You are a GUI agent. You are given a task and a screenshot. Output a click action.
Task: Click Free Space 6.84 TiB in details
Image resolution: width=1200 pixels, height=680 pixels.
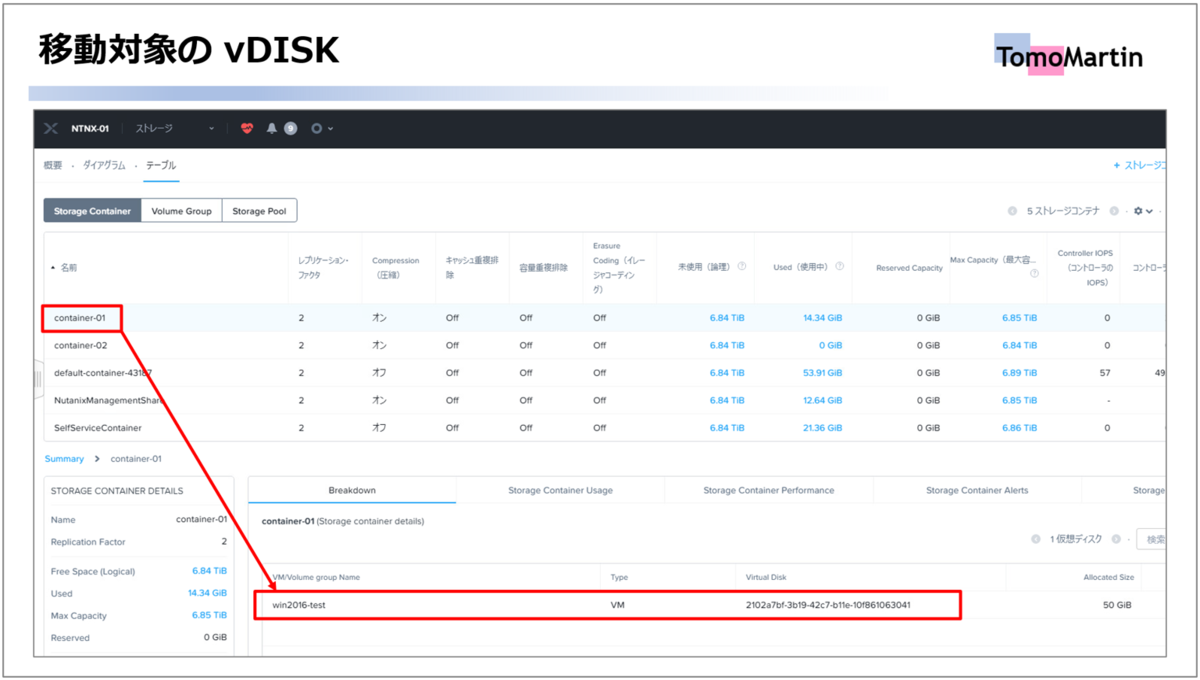[x=209, y=571]
